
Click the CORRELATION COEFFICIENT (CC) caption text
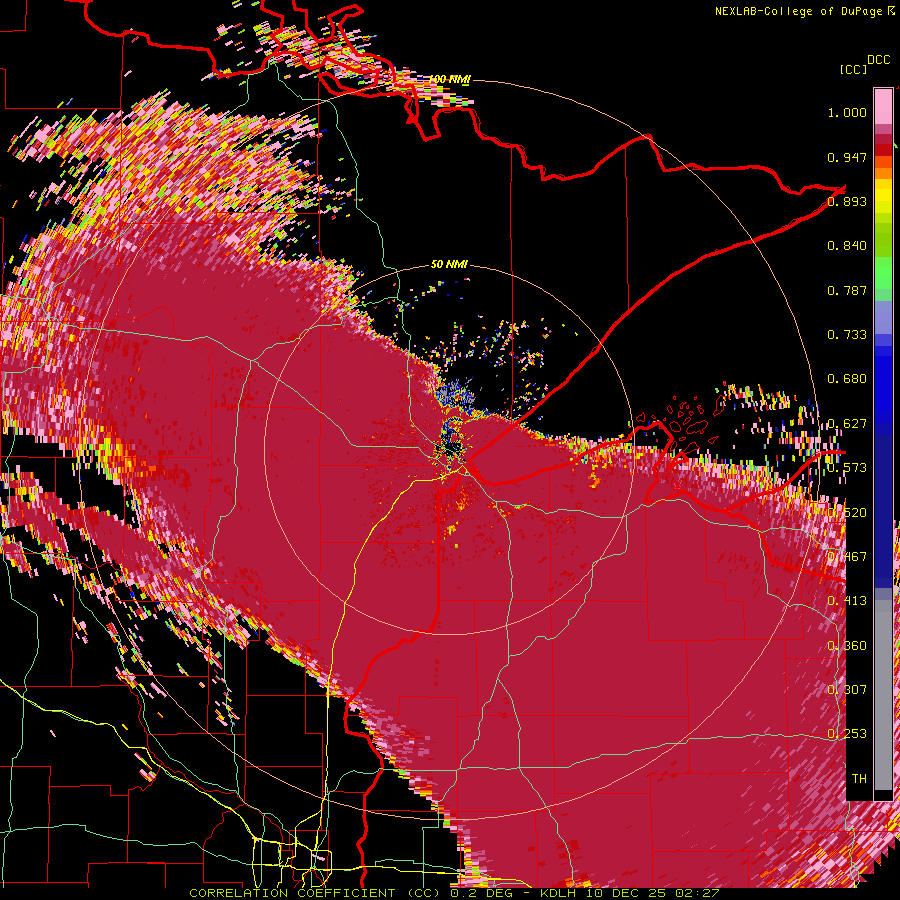[315, 893]
